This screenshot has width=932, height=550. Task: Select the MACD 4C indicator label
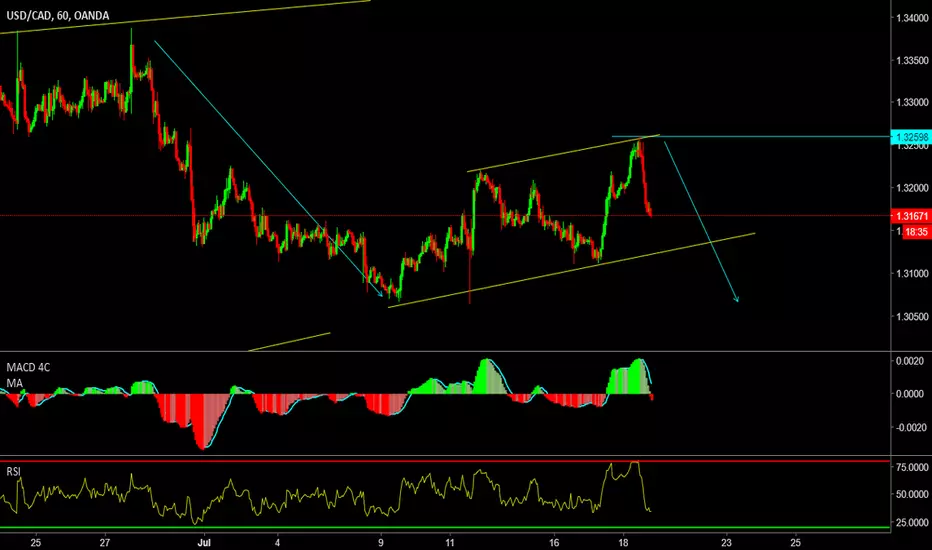tap(28, 367)
